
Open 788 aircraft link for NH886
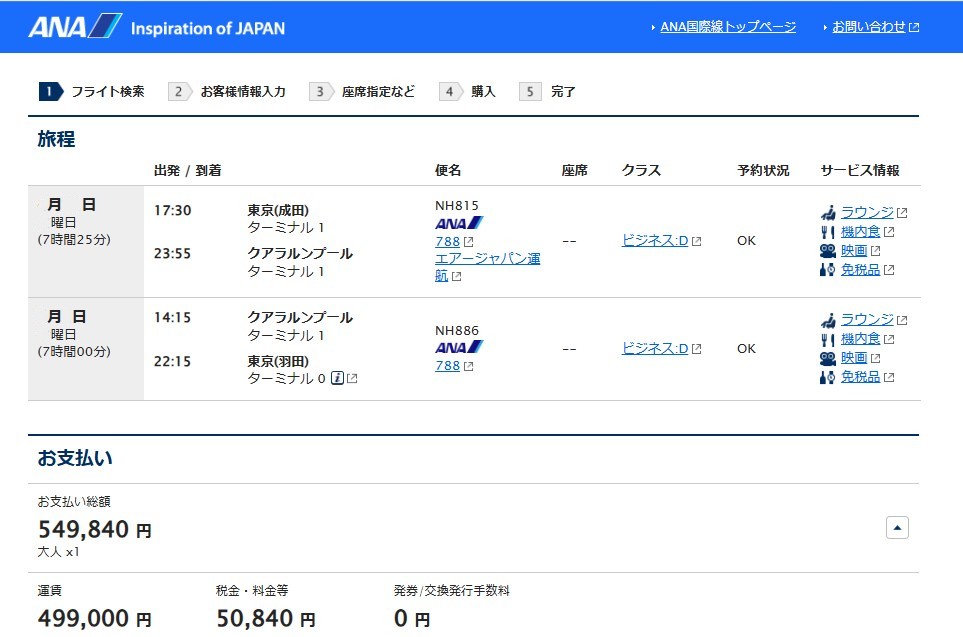pos(447,365)
